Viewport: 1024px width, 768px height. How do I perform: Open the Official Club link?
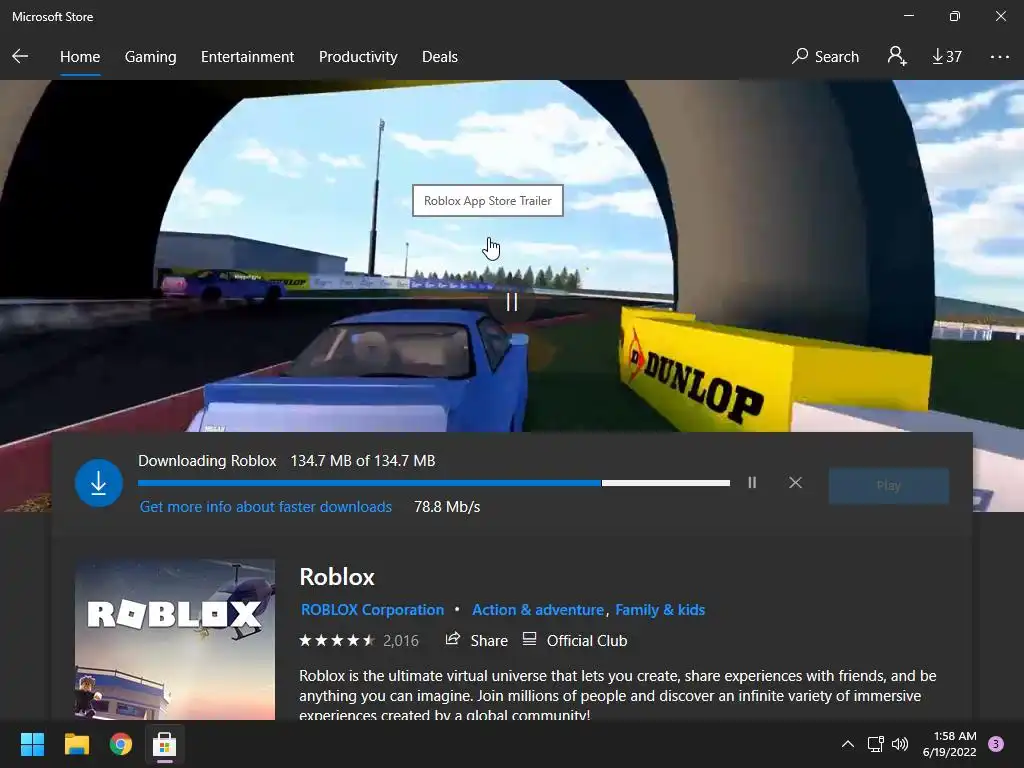575,641
